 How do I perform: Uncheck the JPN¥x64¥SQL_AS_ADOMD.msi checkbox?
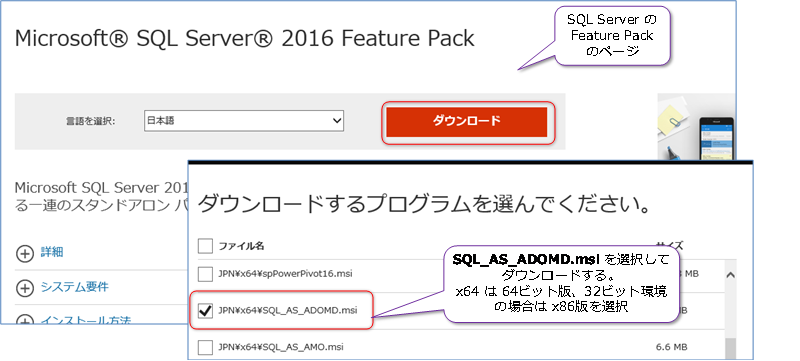pyautogui.click(x=205, y=310)
